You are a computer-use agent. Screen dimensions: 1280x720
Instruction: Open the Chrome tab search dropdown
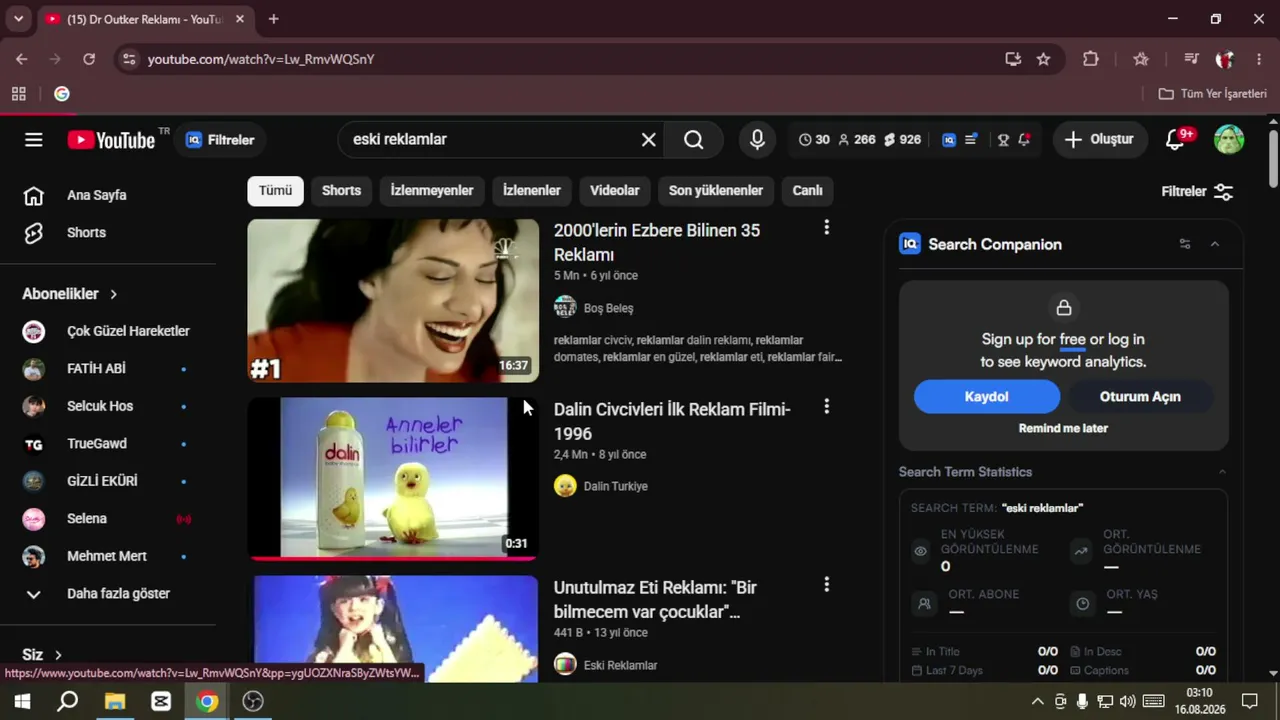(x=18, y=19)
